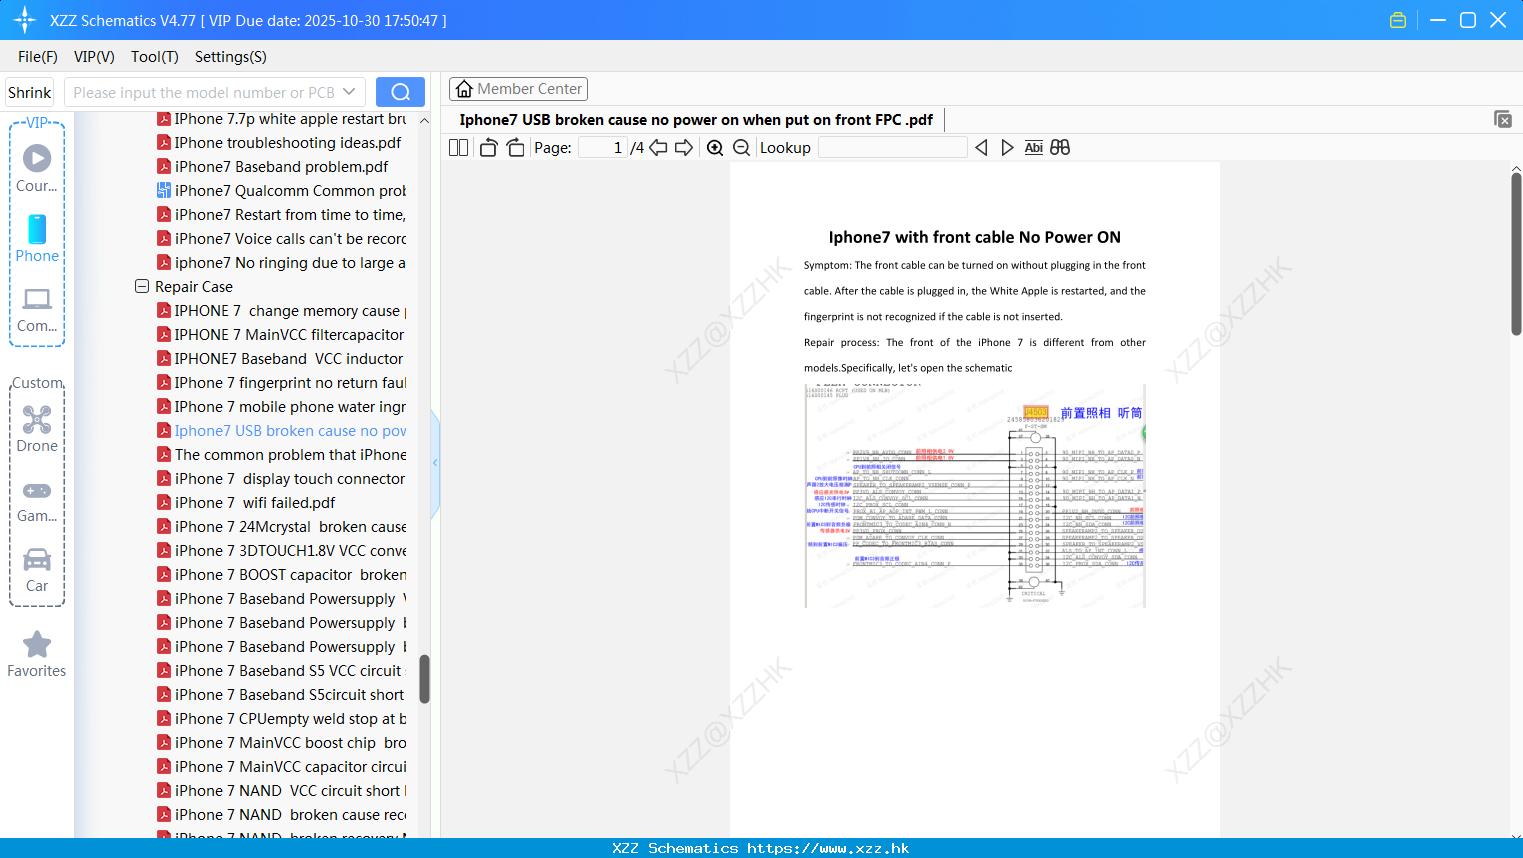Image resolution: width=1523 pixels, height=858 pixels.
Task: Open iPhone 7 MainVCC boost chip file
Action: pyautogui.click(x=282, y=743)
